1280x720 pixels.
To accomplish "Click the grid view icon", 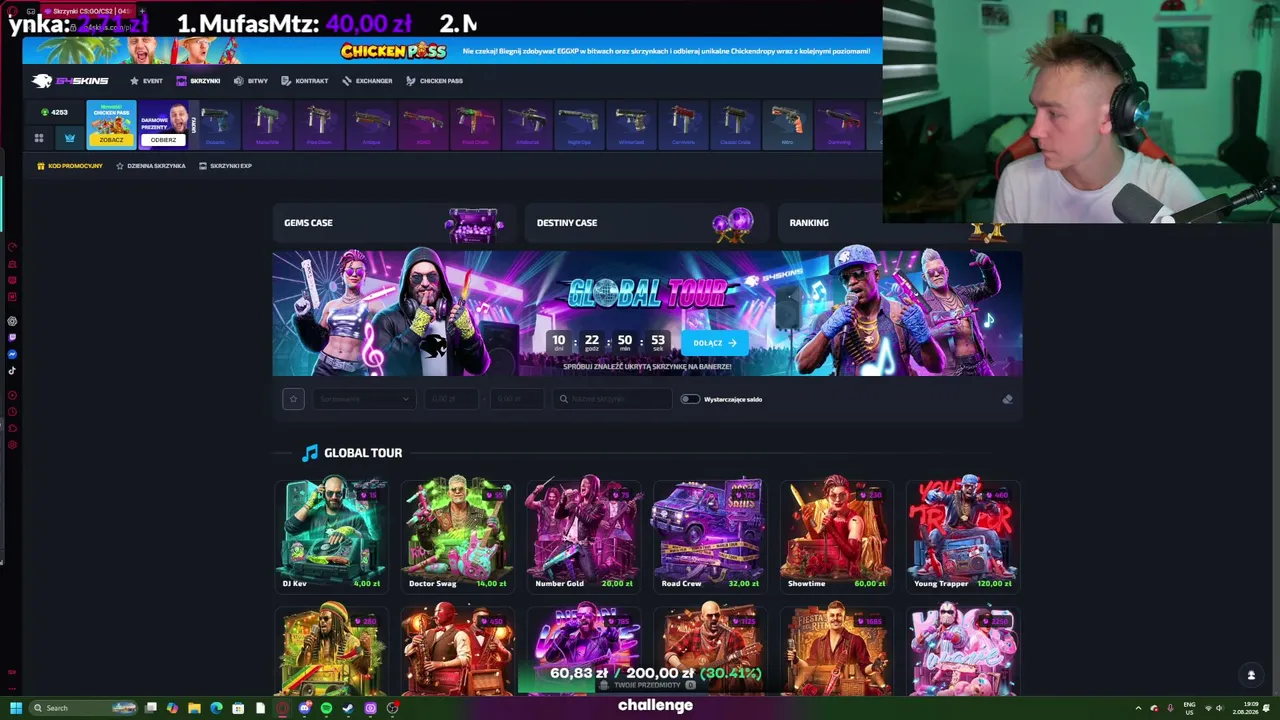I will [x=39, y=138].
